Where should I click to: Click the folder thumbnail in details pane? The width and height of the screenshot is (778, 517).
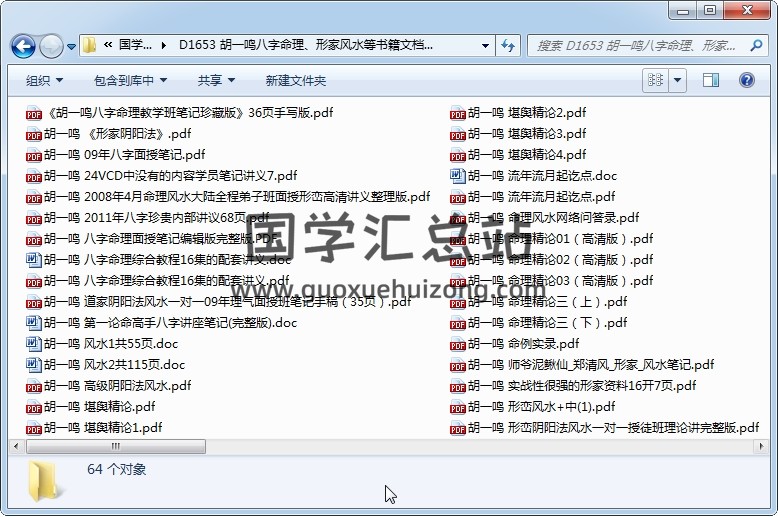tap(44, 481)
